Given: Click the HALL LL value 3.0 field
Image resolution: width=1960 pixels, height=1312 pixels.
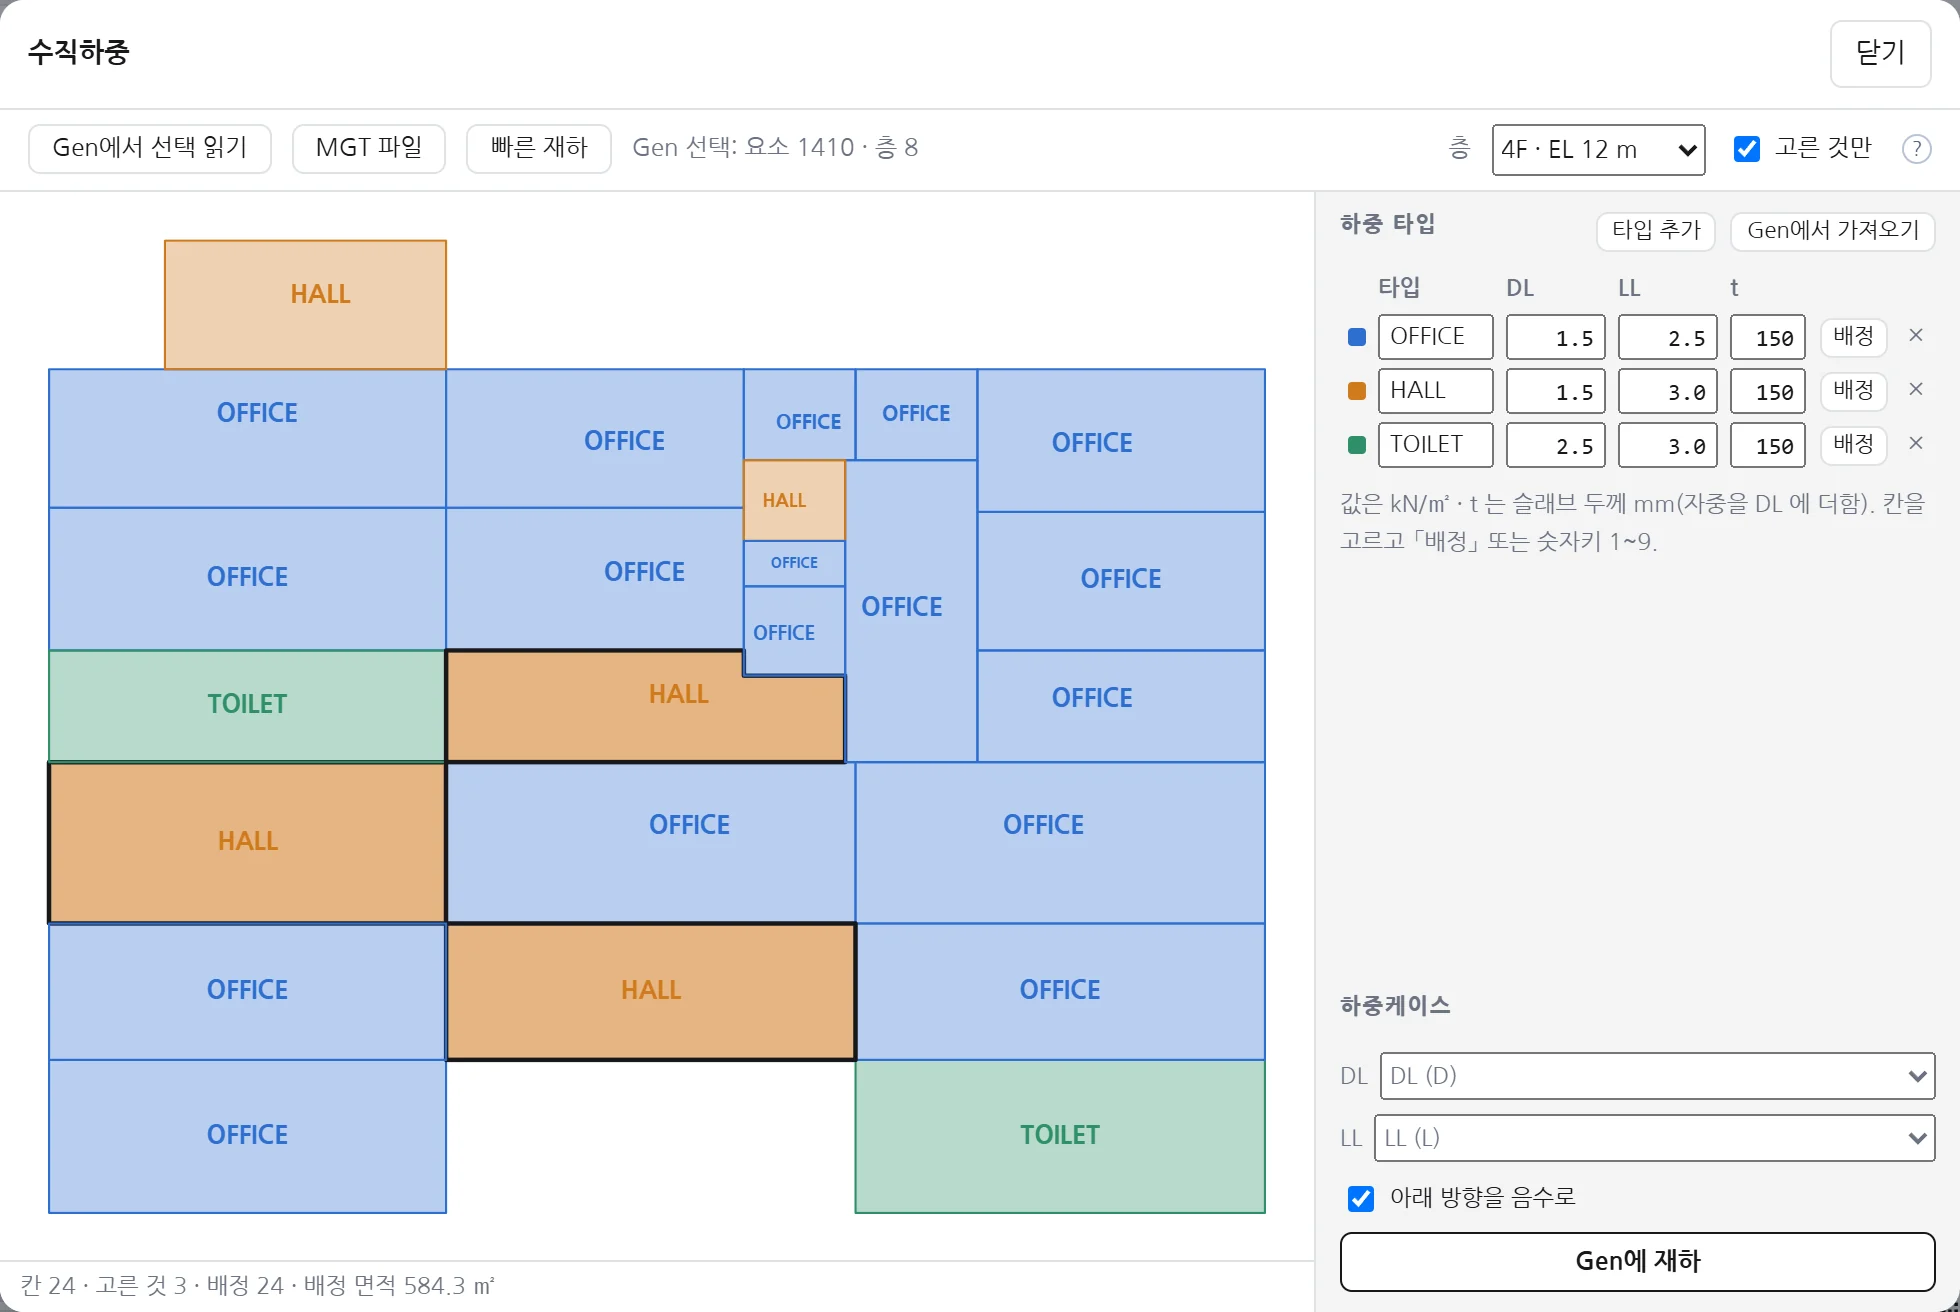Looking at the screenshot, I should coord(1668,391).
